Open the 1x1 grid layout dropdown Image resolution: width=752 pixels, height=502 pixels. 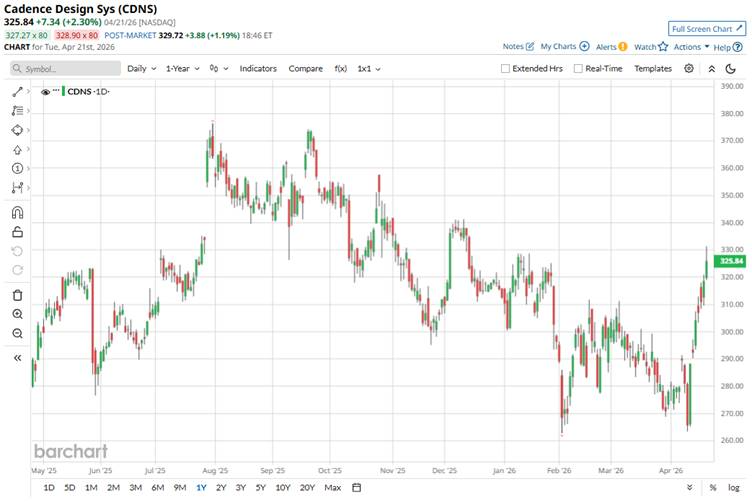[369, 69]
